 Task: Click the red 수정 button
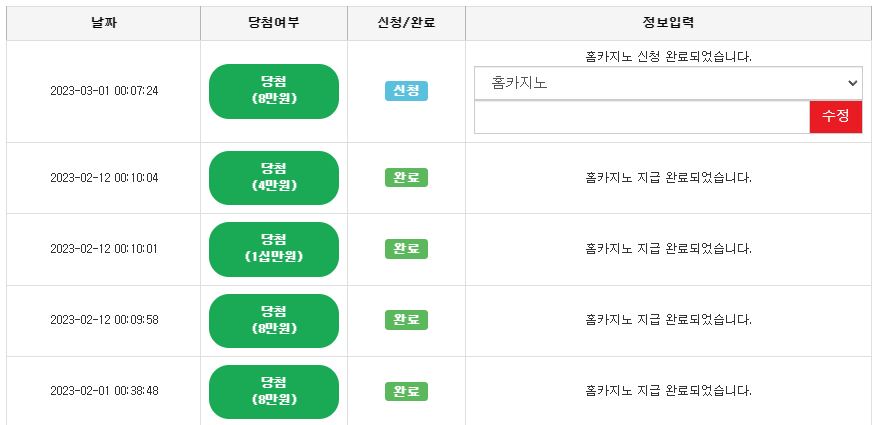(x=836, y=117)
